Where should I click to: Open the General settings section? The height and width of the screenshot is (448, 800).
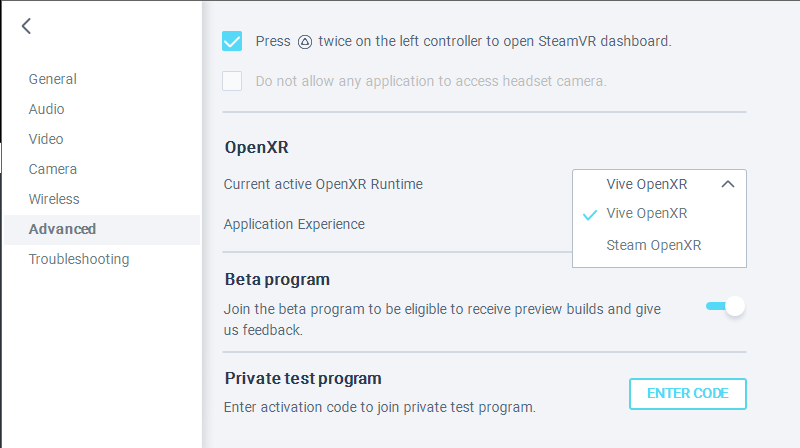tap(53, 79)
